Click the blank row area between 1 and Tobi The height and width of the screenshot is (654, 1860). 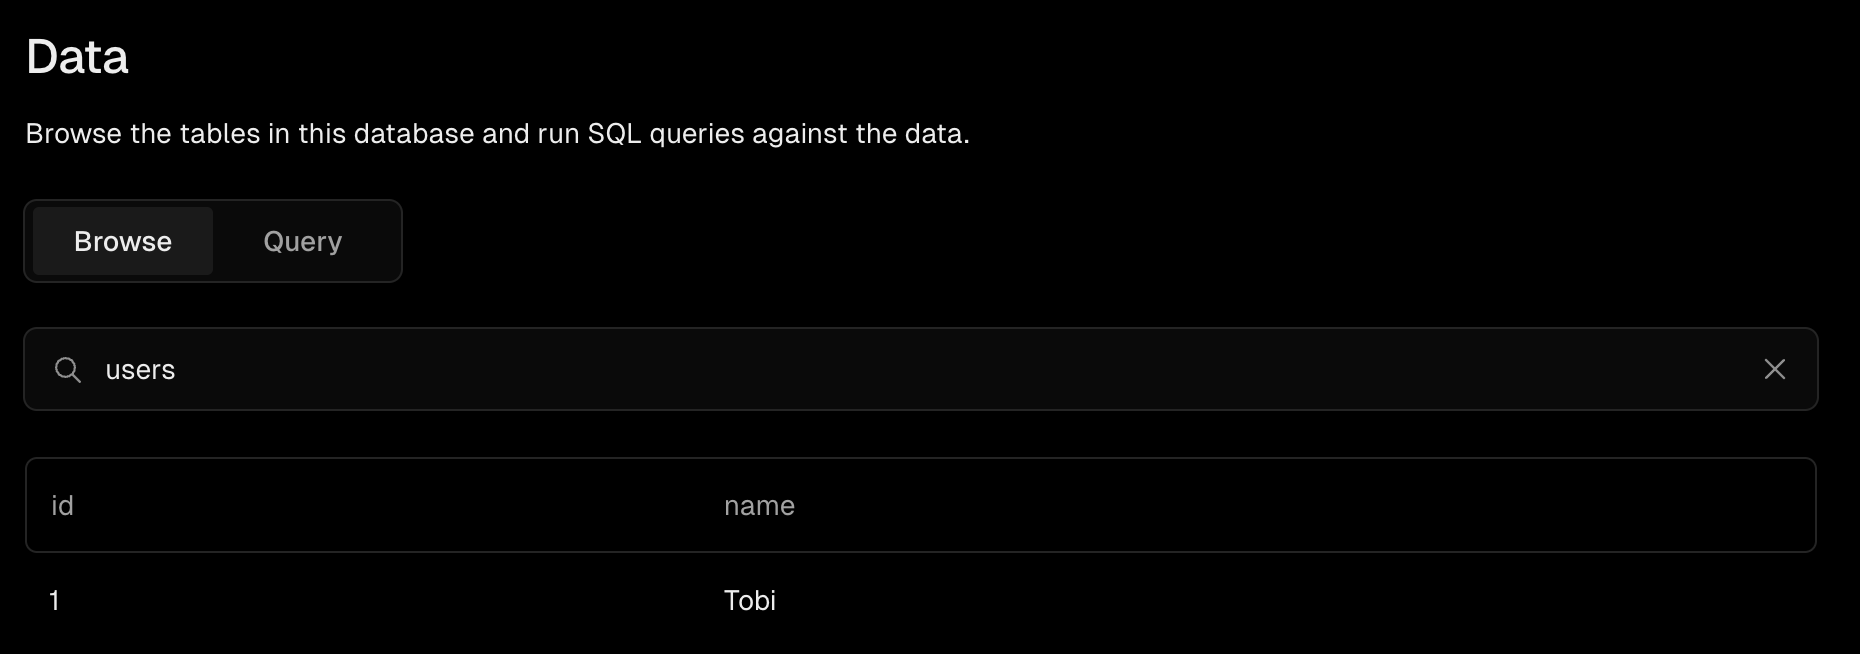400,601
